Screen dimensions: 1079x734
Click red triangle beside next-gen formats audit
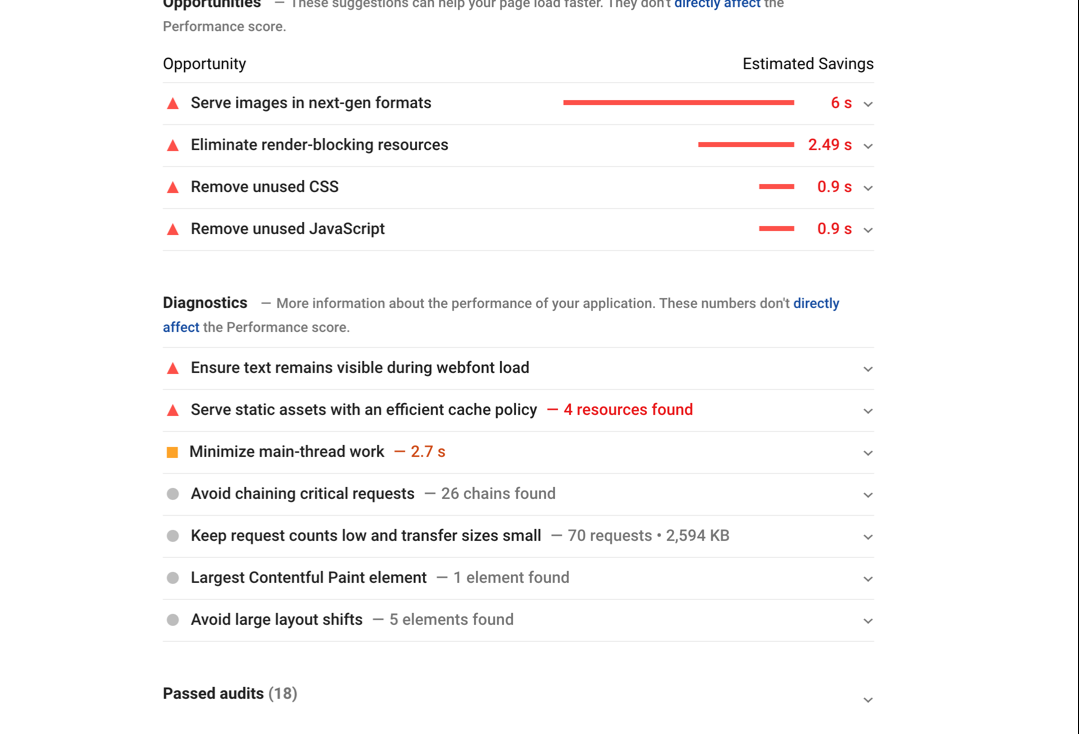(173, 104)
